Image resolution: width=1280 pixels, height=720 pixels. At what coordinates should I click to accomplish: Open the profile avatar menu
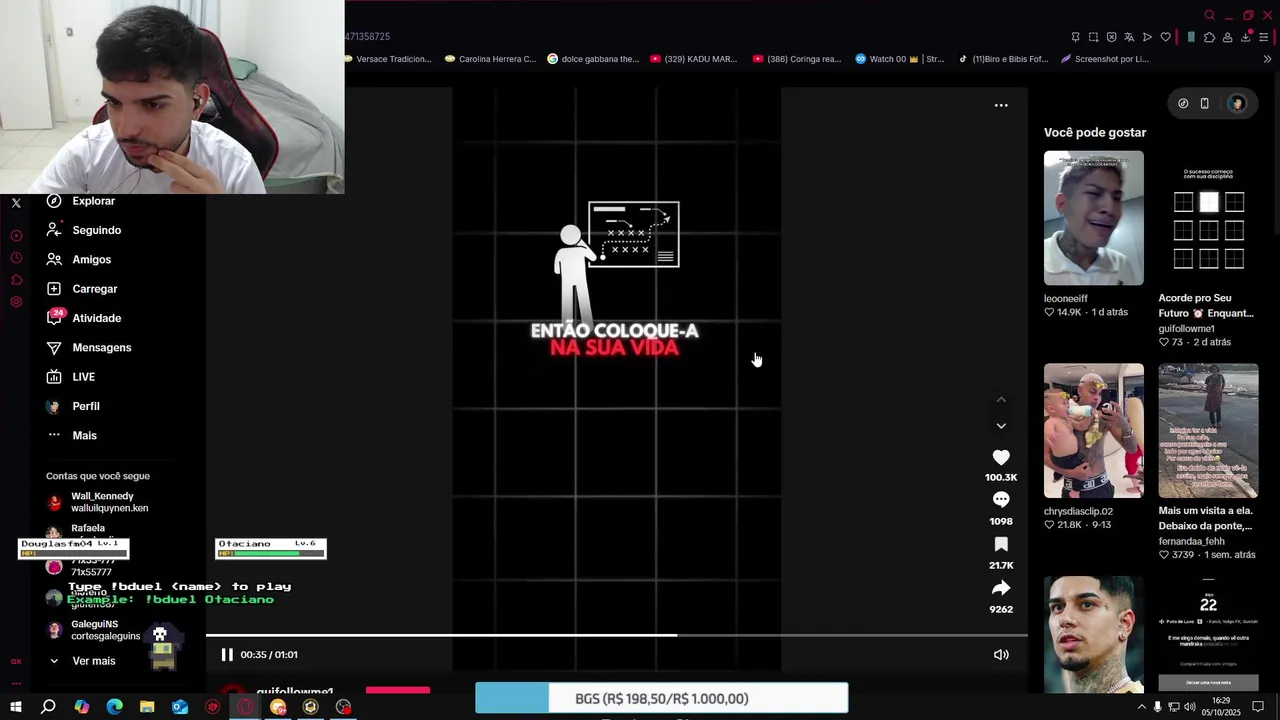(1237, 104)
